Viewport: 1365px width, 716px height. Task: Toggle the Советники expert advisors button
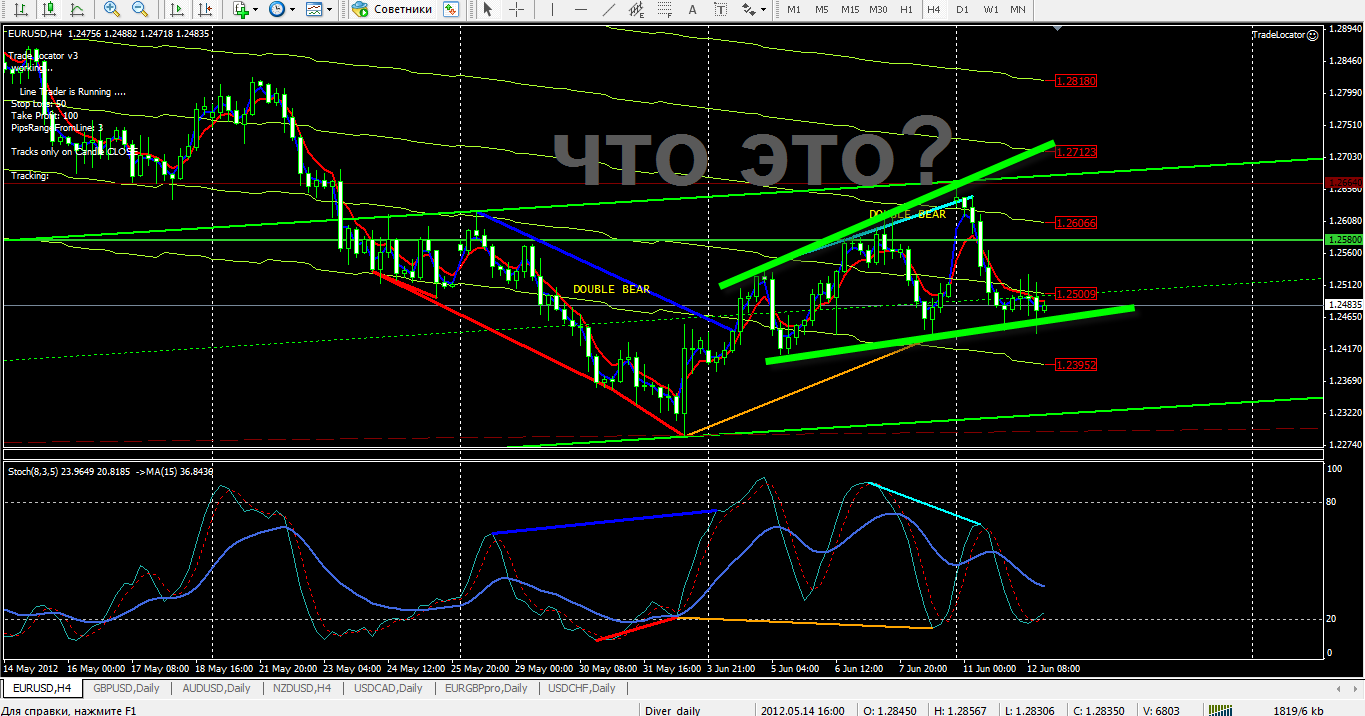(x=392, y=9)
